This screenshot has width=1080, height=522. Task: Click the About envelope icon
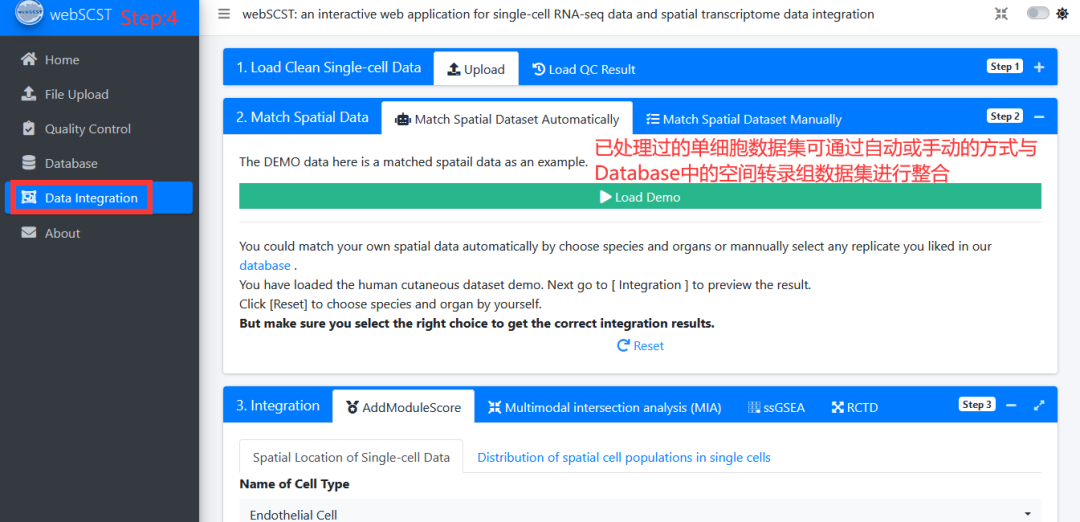[x=29, y=233]
